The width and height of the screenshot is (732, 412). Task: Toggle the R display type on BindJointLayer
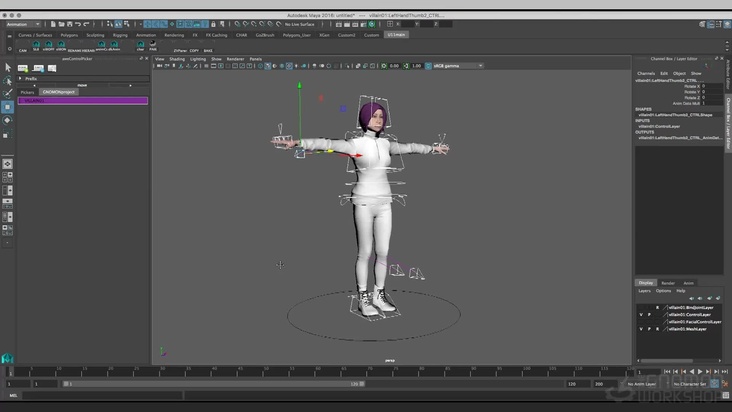pos(657,307)
